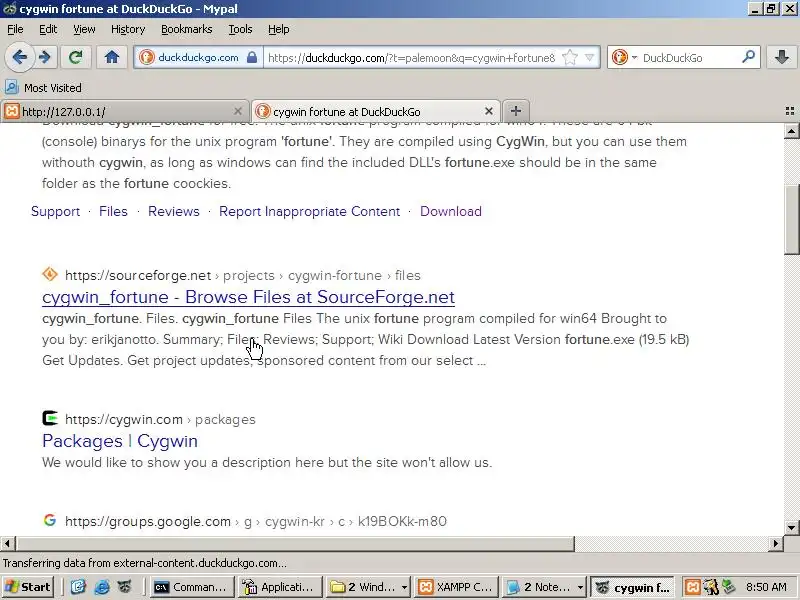Open the History menu
Viewport: 800px width, 600px height.
[x=128, y=29]
